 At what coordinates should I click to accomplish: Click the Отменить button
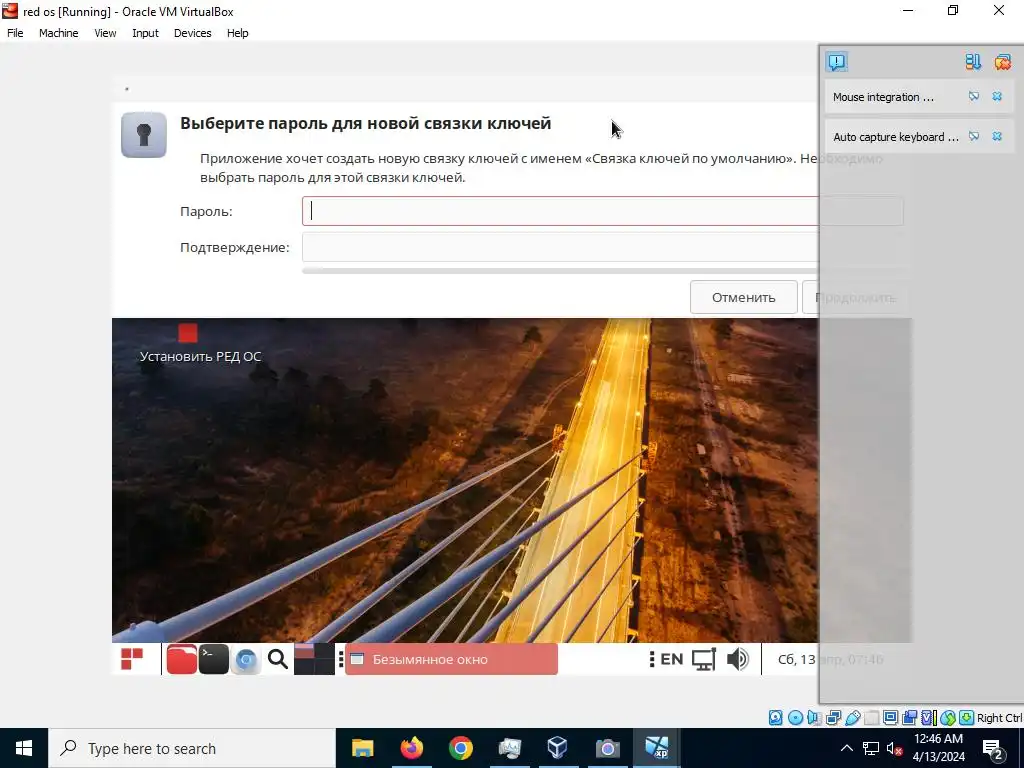pos(743,297)
